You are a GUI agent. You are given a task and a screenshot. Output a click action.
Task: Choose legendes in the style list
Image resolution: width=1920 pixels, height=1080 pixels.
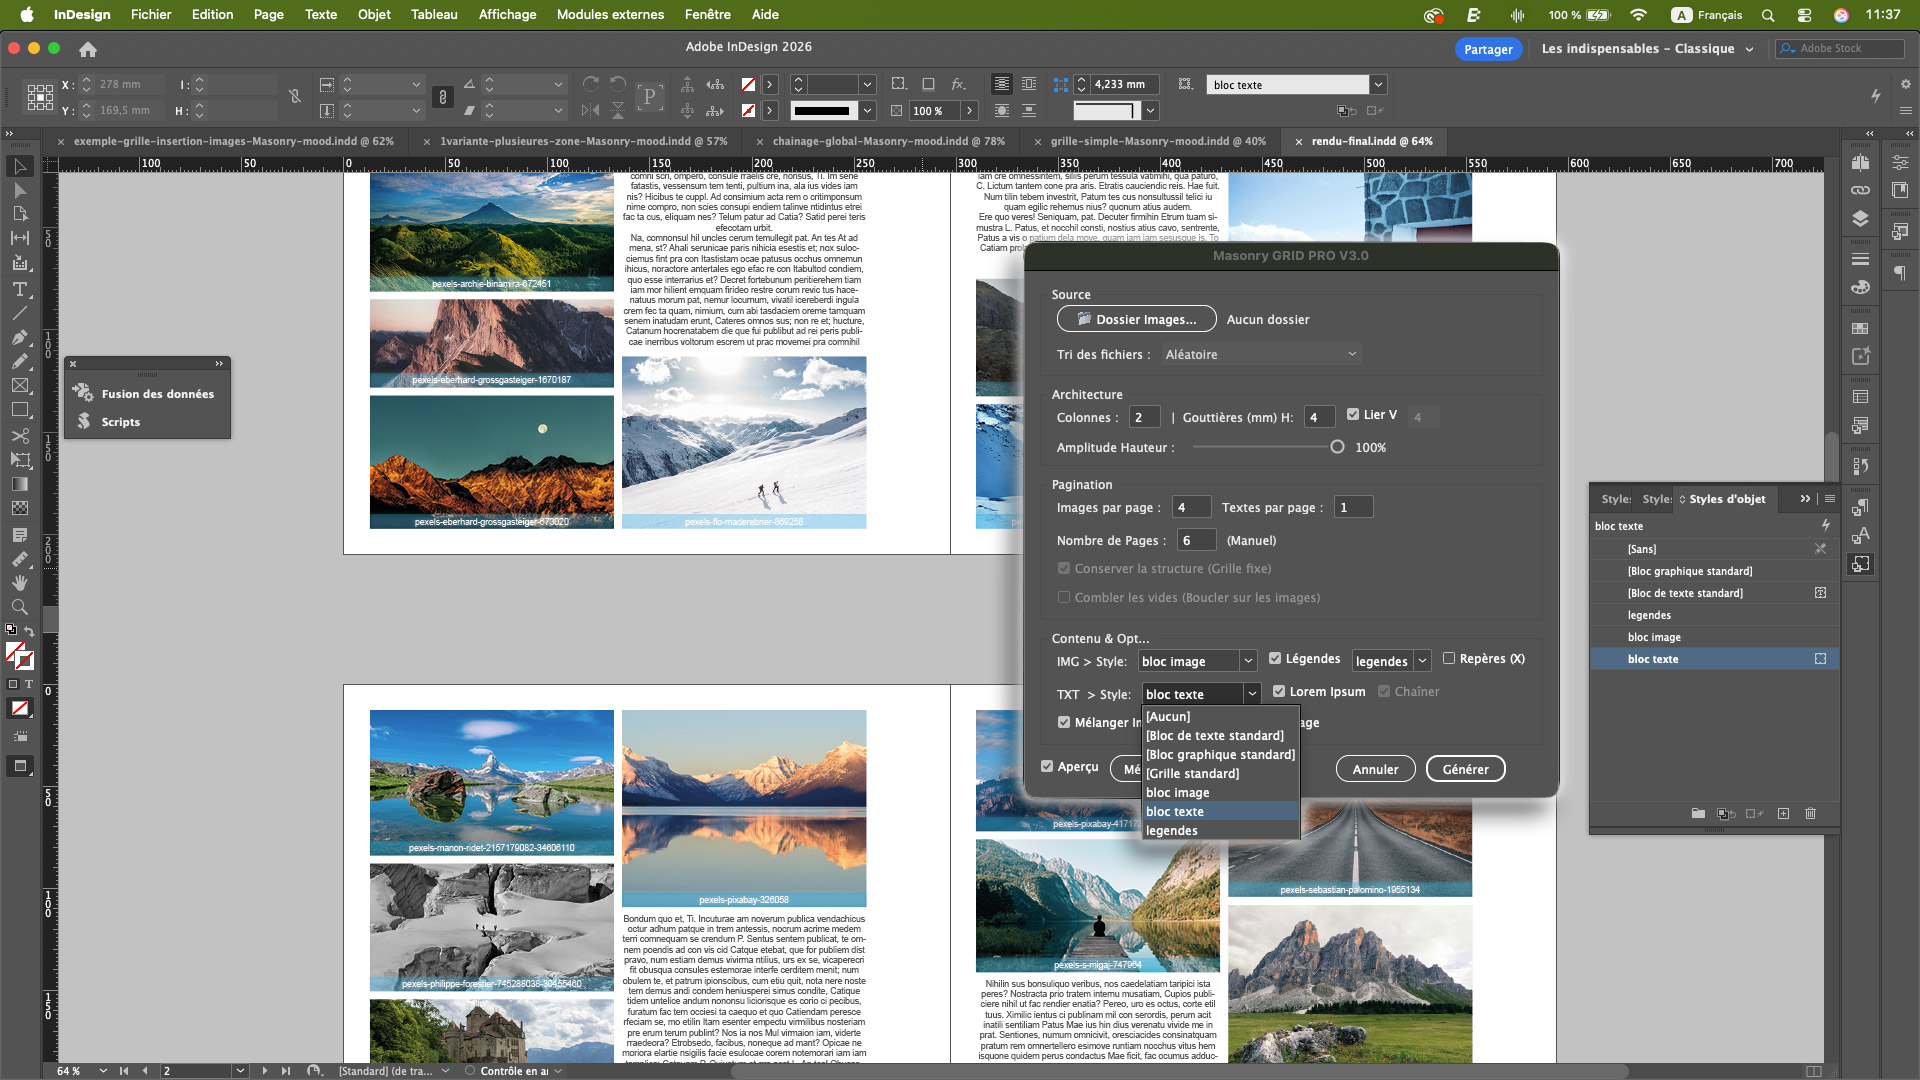pos(1171,831)
